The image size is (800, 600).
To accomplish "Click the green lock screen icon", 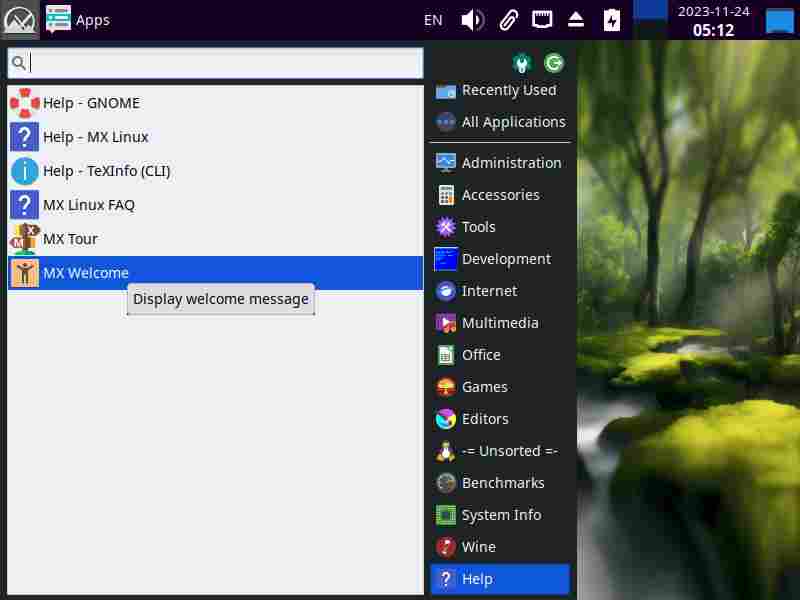I will (521, 63).
